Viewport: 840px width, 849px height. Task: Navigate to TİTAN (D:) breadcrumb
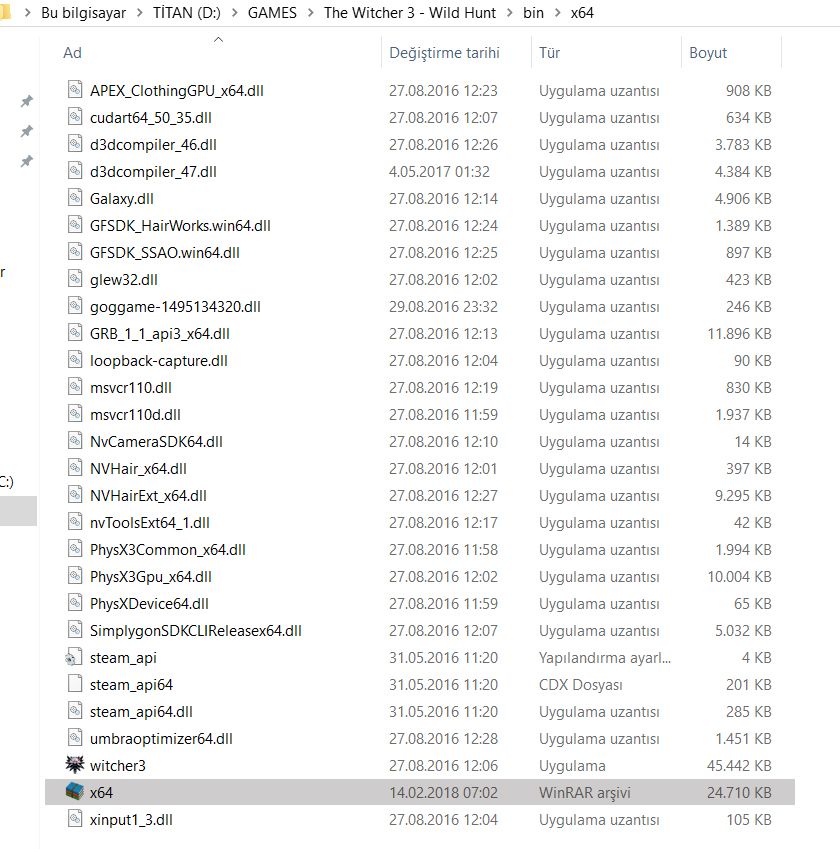click(x=187, y=13)
